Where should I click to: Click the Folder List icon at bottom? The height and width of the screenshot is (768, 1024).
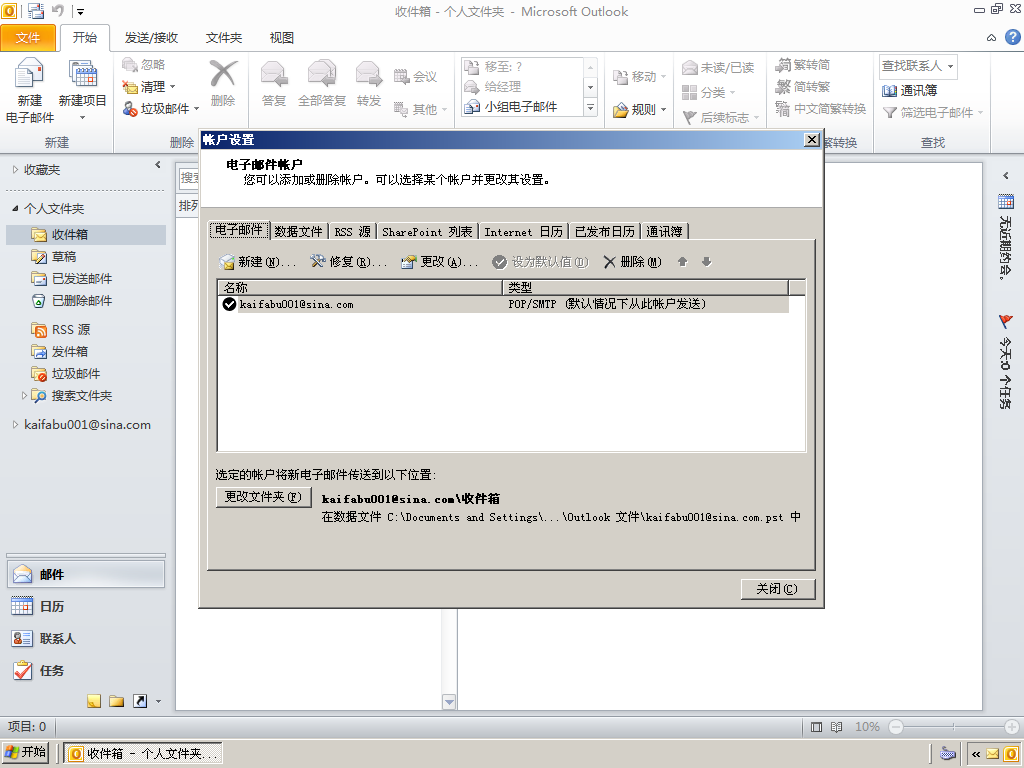coord(117,701)
